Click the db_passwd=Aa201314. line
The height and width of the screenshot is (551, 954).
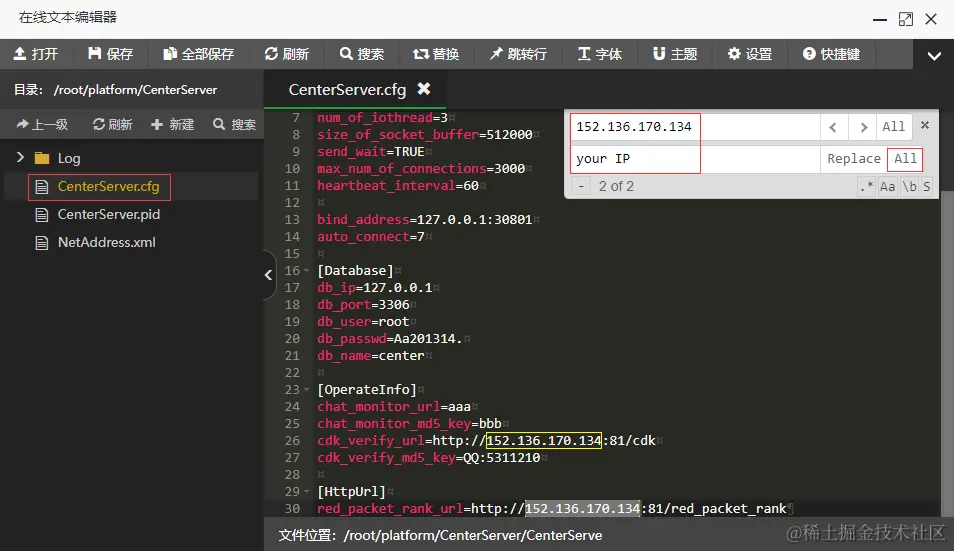389,339
